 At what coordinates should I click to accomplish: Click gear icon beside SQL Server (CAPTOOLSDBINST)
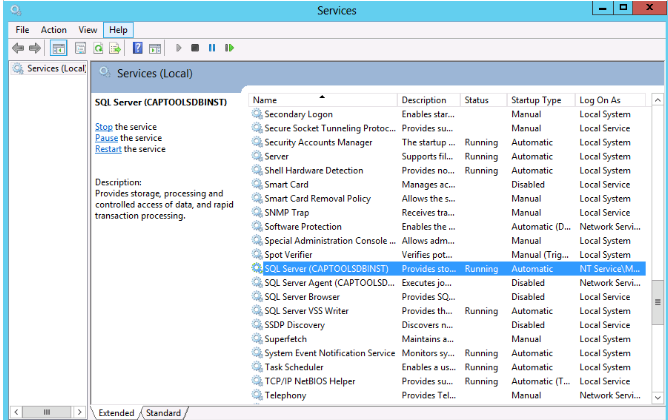click(257, 268)
